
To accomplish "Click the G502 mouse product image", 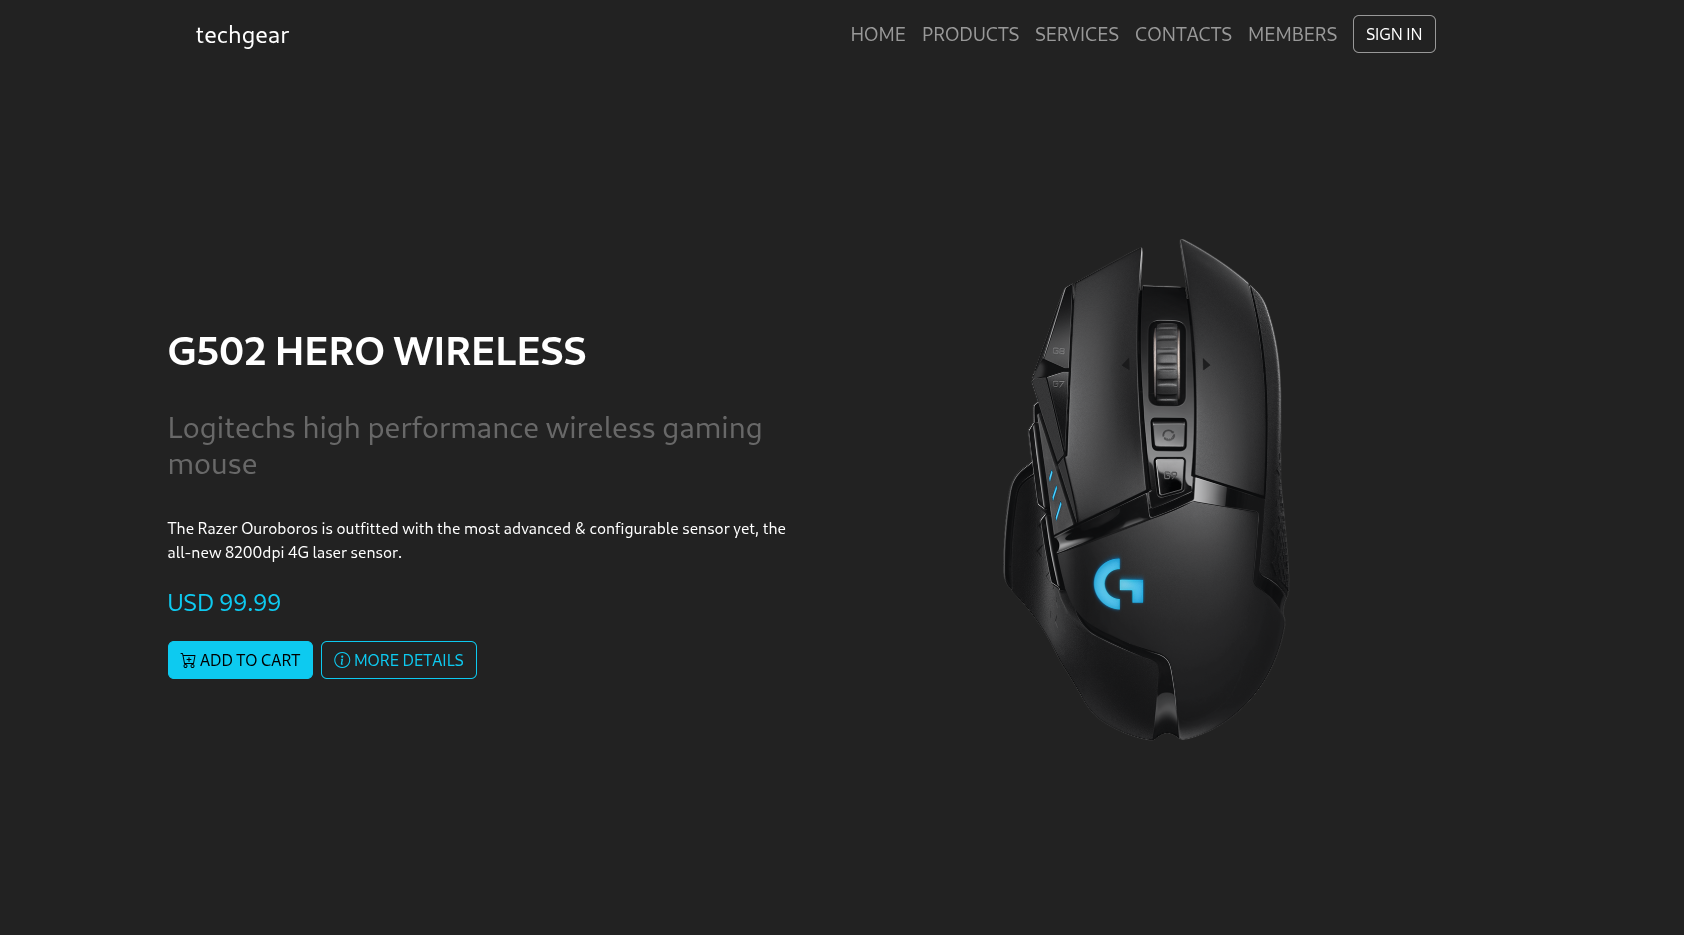I will click(x=1147, y=490).
